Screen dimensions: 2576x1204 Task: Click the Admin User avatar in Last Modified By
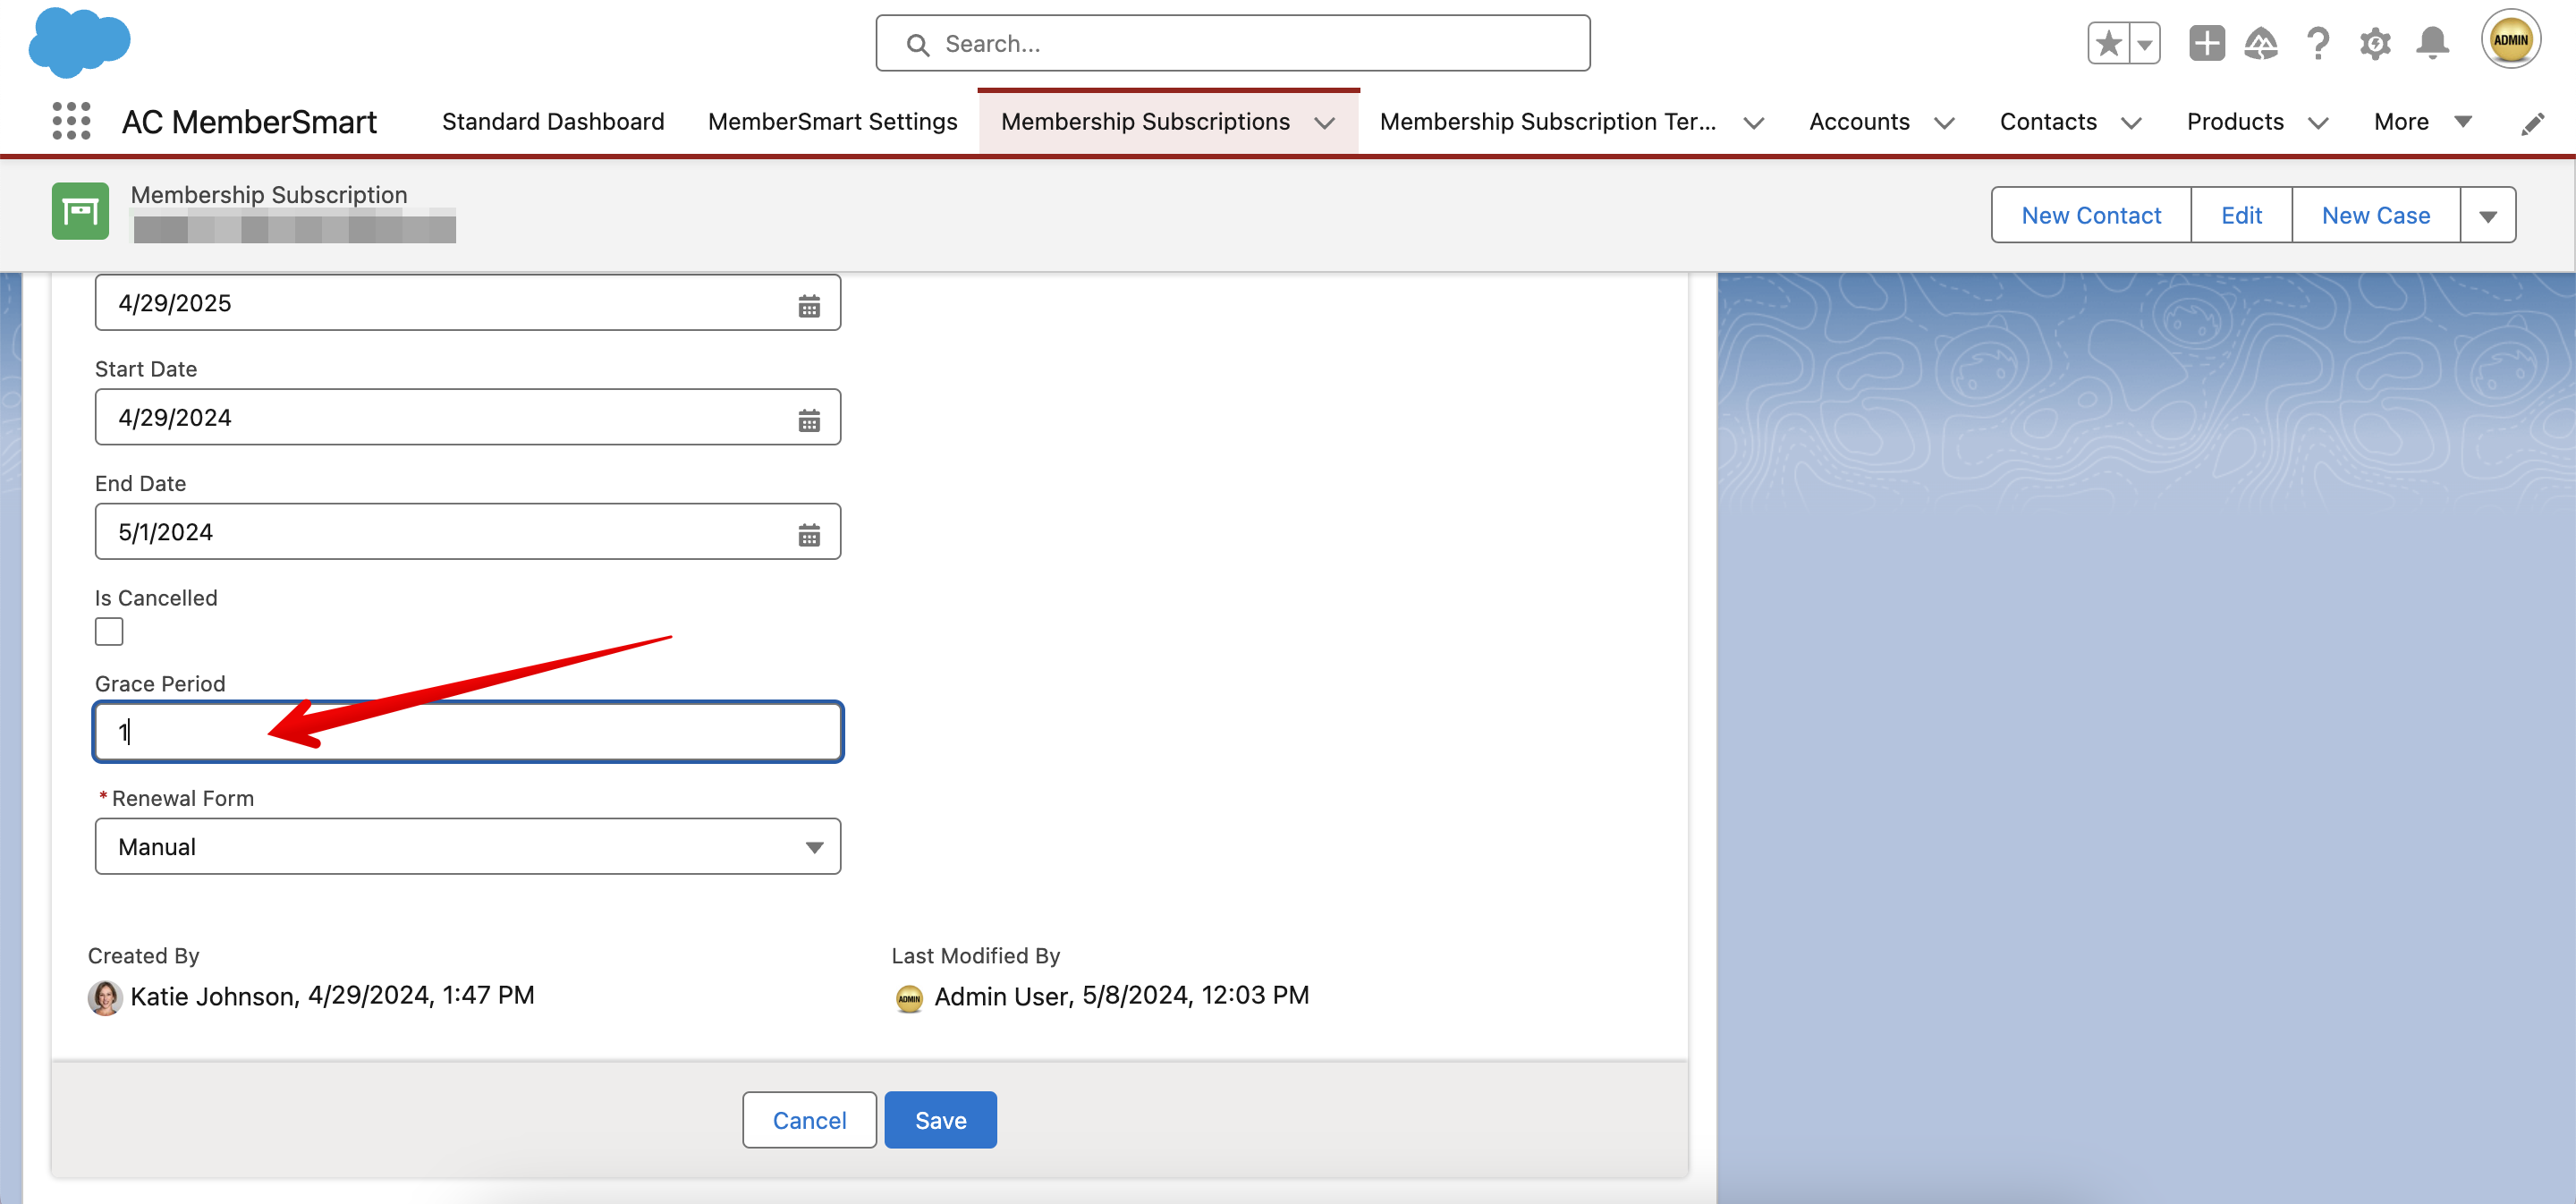(x=908, y=997)
